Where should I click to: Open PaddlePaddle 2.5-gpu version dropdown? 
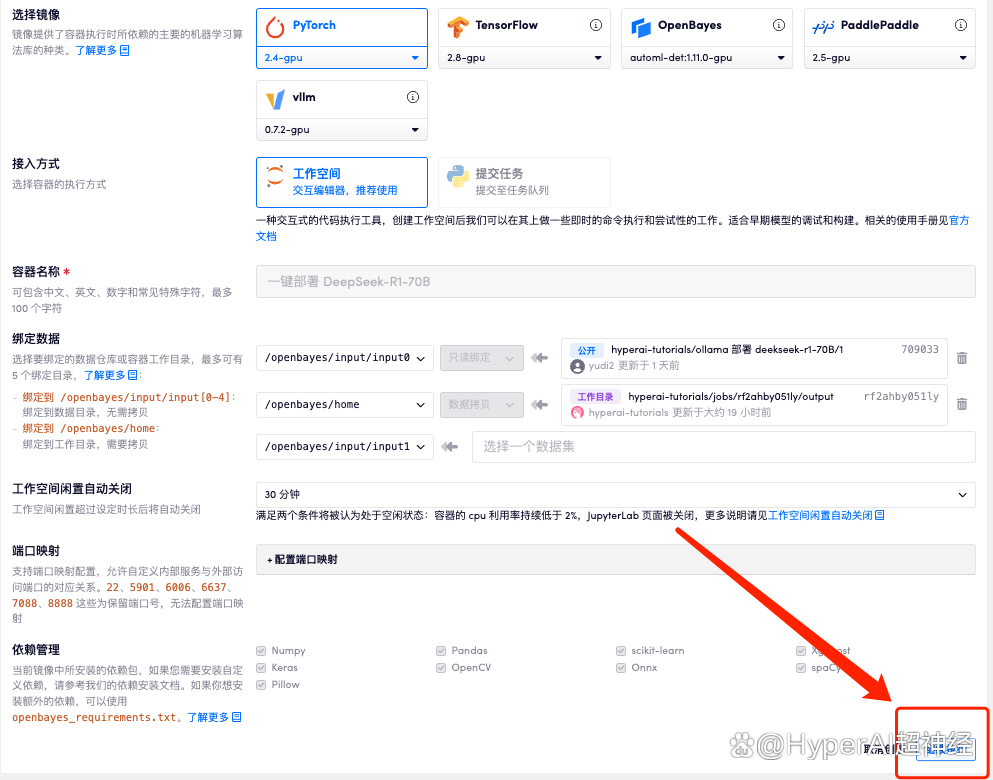(x=890, y=58)
